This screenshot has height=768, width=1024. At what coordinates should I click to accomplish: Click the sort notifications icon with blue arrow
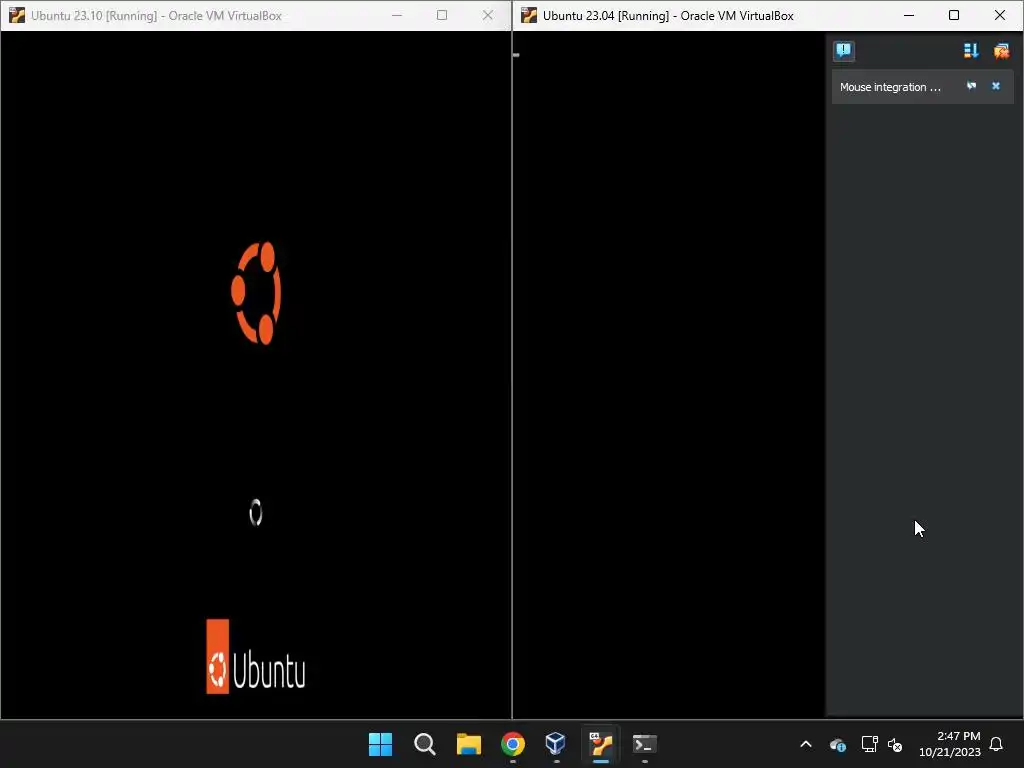pos(970,51)
